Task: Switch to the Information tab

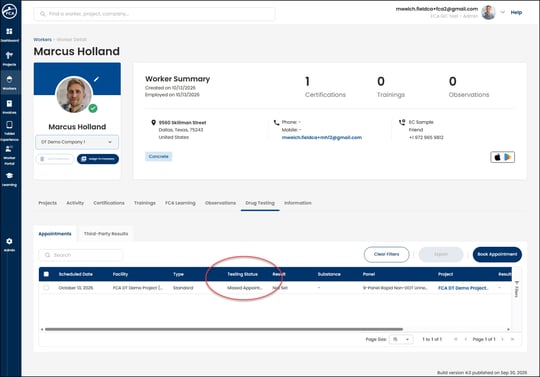Action: [298, 203]
